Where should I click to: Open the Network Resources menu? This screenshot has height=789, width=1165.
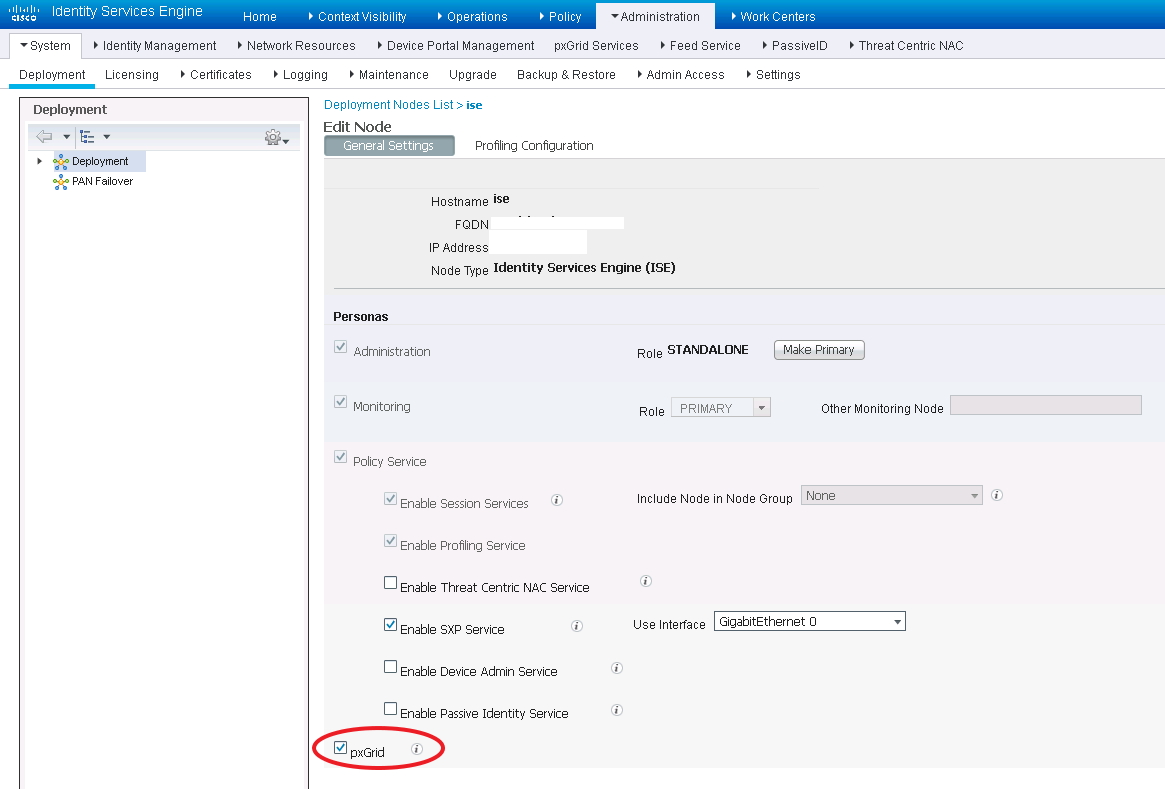click(296, 45)
